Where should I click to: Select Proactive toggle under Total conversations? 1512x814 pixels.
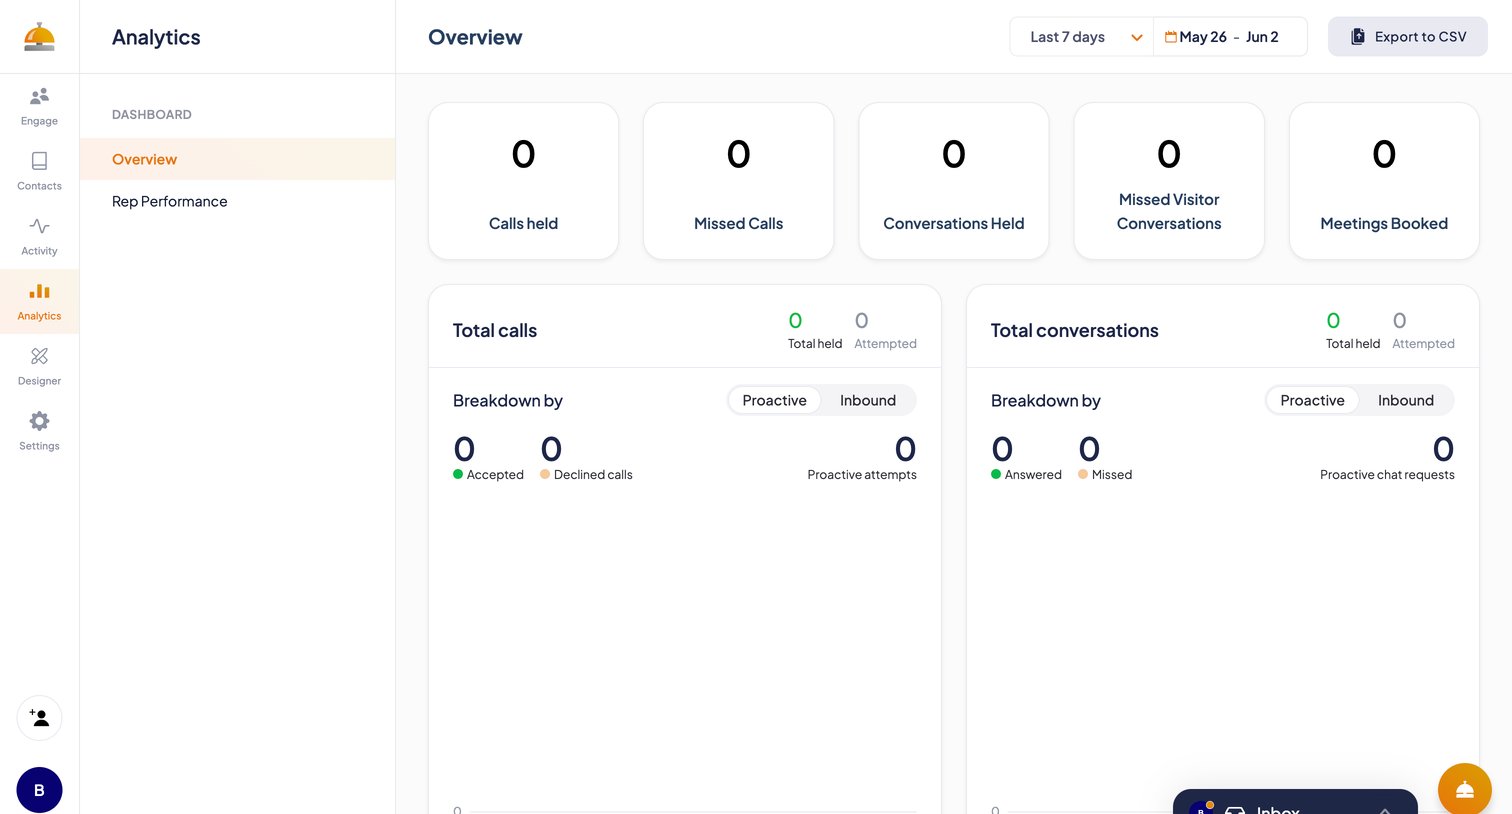(x=1313, y=400)
